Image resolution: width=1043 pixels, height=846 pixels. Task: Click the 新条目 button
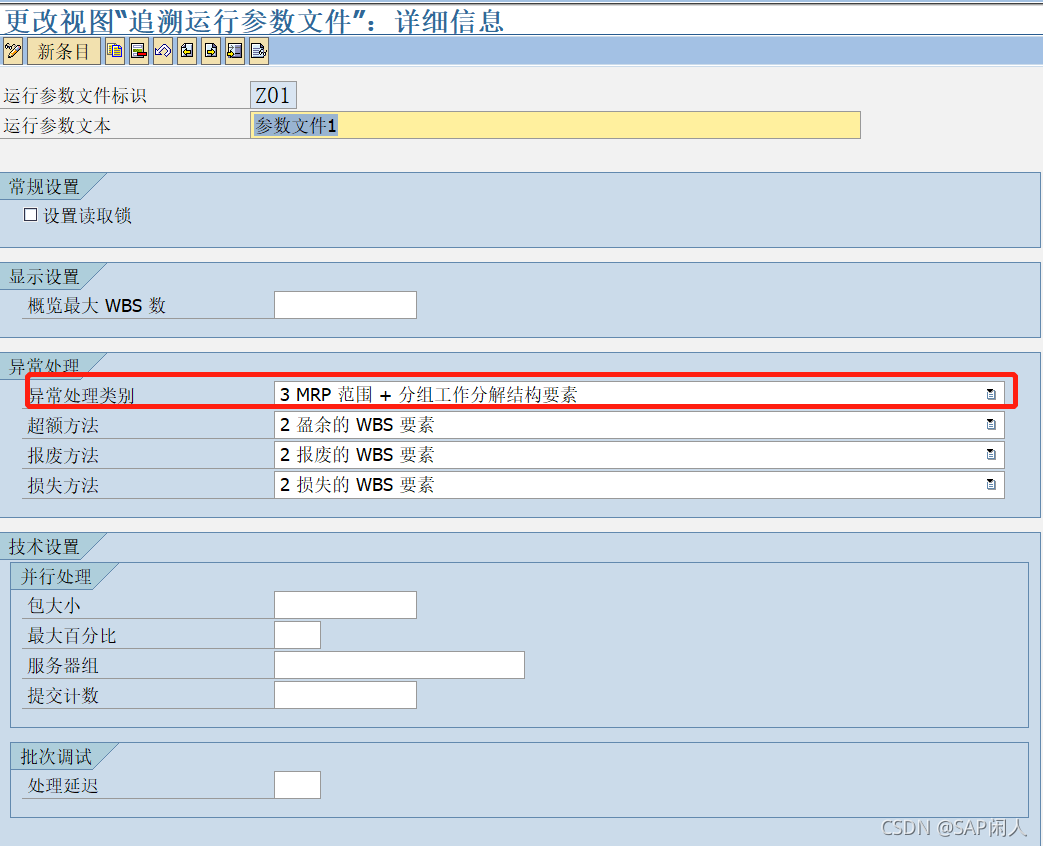[x=63, y=51]
